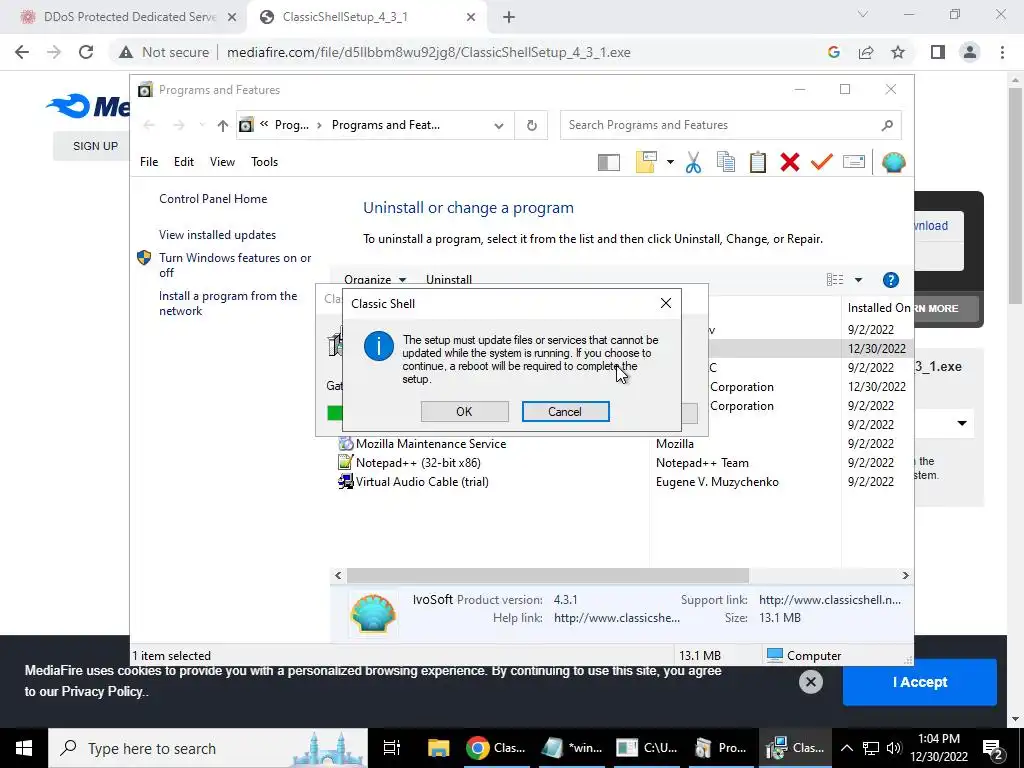Viewport: 1024px width, 768px height.
Task: Click the classicshell.n... support link in details pane
Action: tap(829, 600)
